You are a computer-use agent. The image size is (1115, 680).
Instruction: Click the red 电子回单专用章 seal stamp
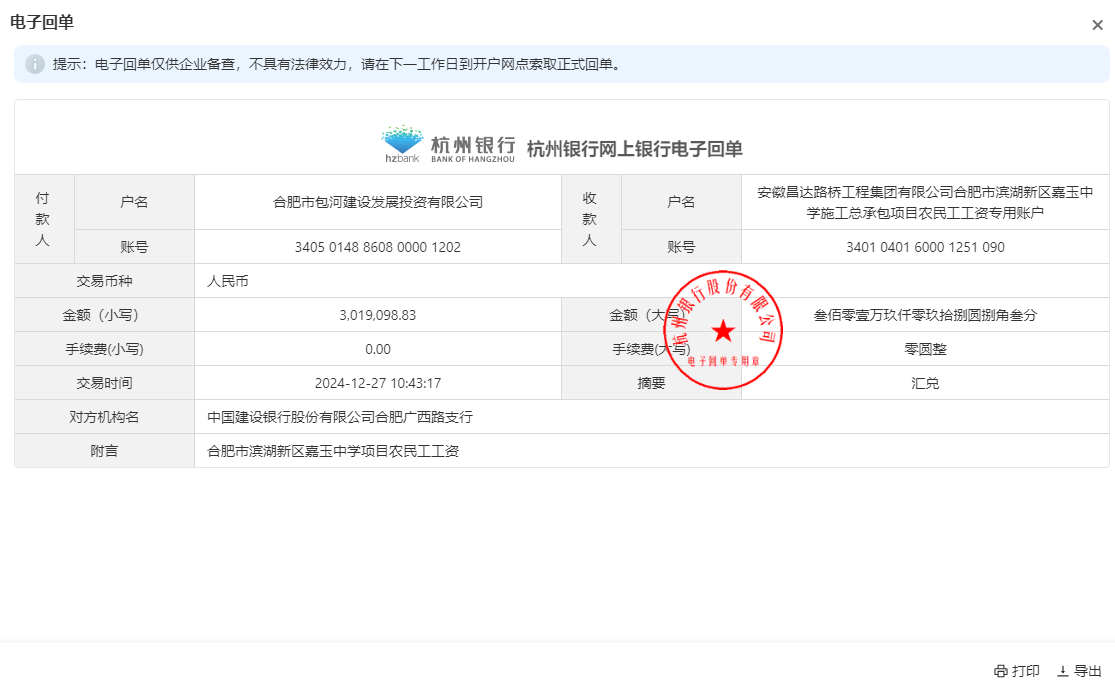(723, 330)
